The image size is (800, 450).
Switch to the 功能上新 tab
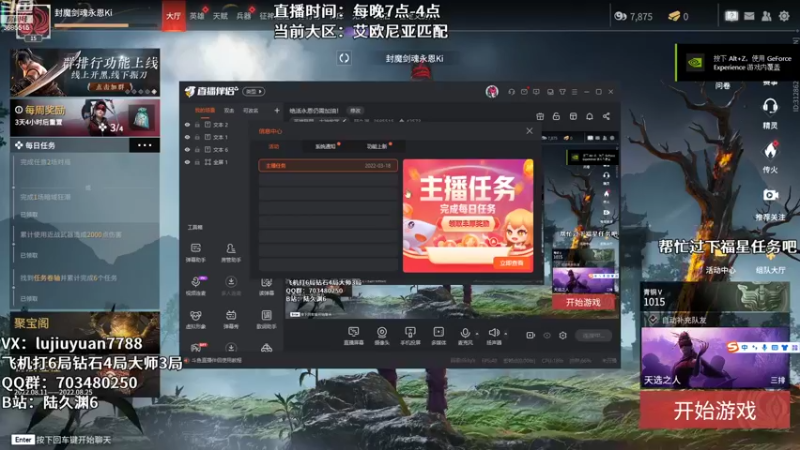coord(378,146)
